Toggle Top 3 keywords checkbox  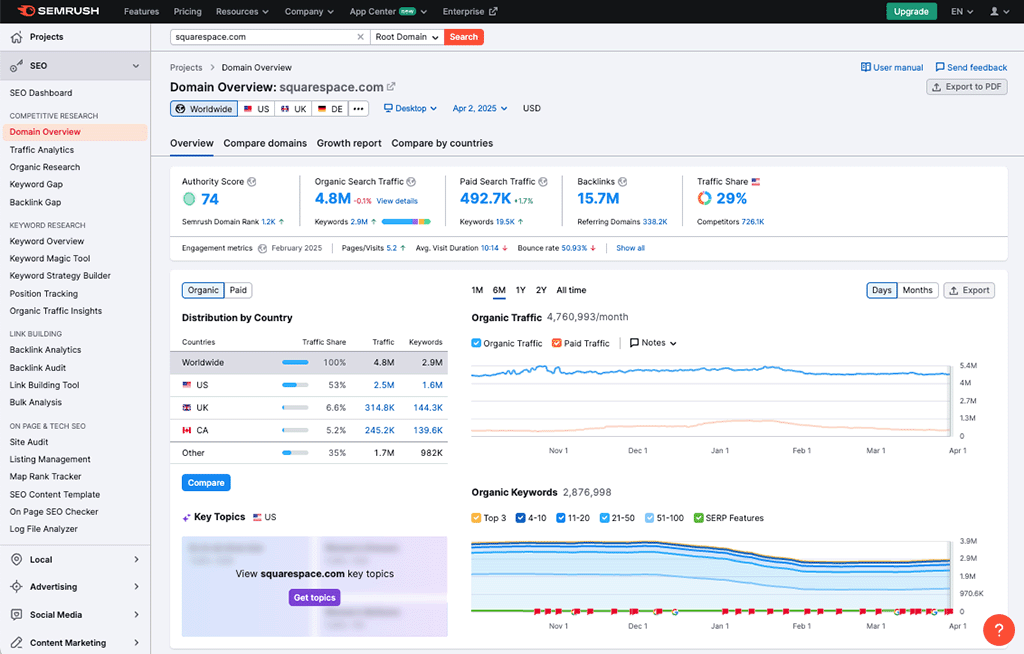click(x=476, y=518)
